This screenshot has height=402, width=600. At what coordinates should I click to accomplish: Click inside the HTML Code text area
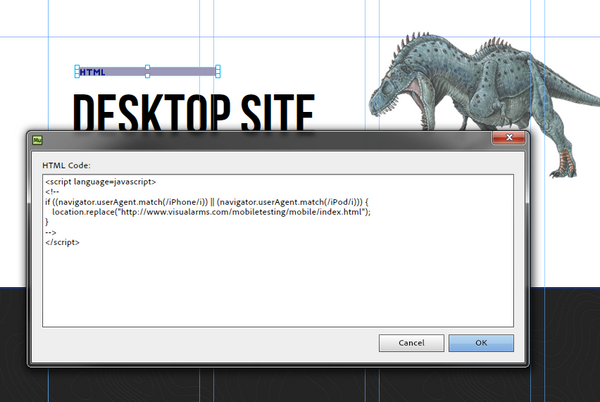278,251
